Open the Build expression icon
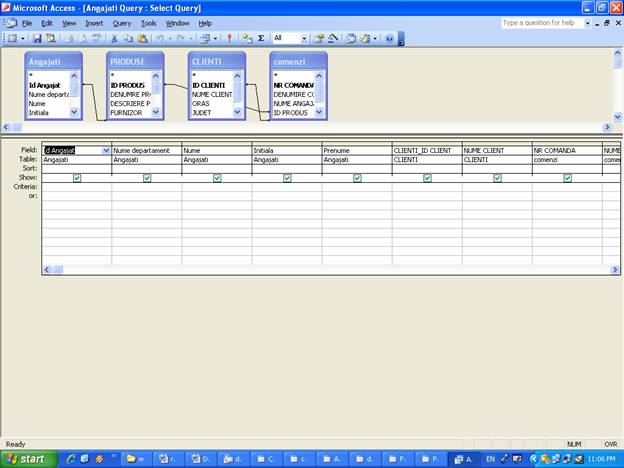 point(333,38)
